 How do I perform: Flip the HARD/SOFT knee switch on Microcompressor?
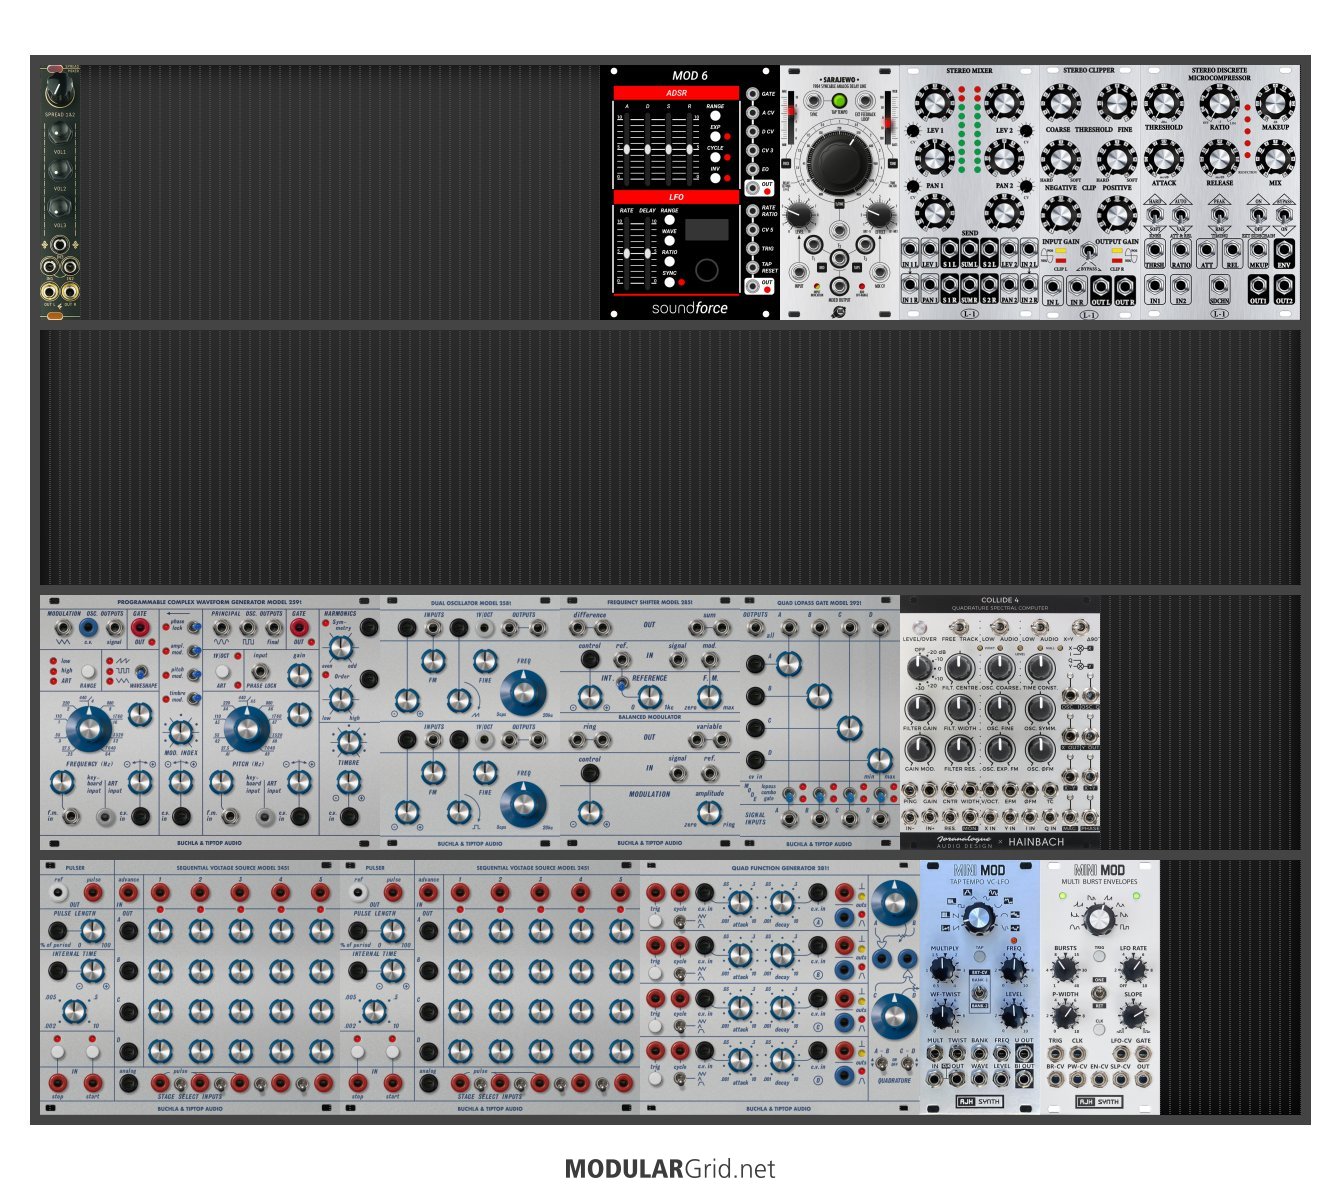[x=1155, y=213]
